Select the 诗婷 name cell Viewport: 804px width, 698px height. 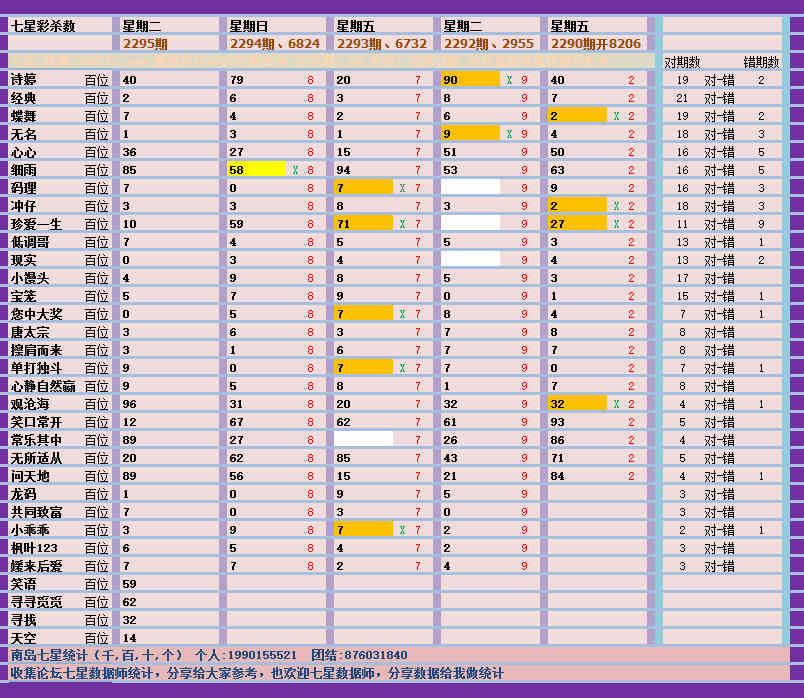[x=24, y=80]
